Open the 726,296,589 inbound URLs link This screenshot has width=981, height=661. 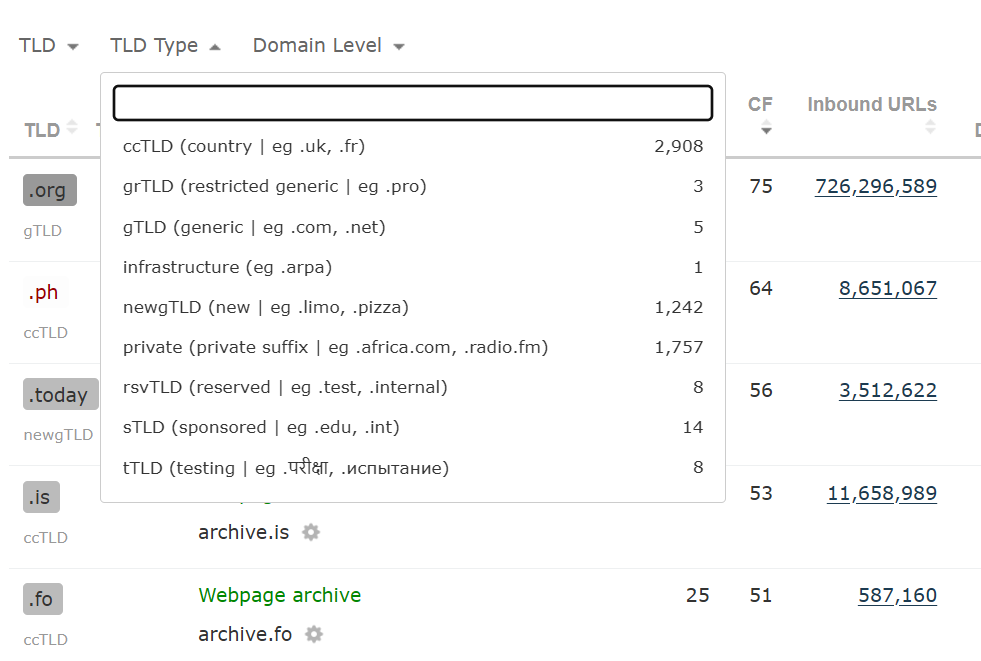point(875,186)
